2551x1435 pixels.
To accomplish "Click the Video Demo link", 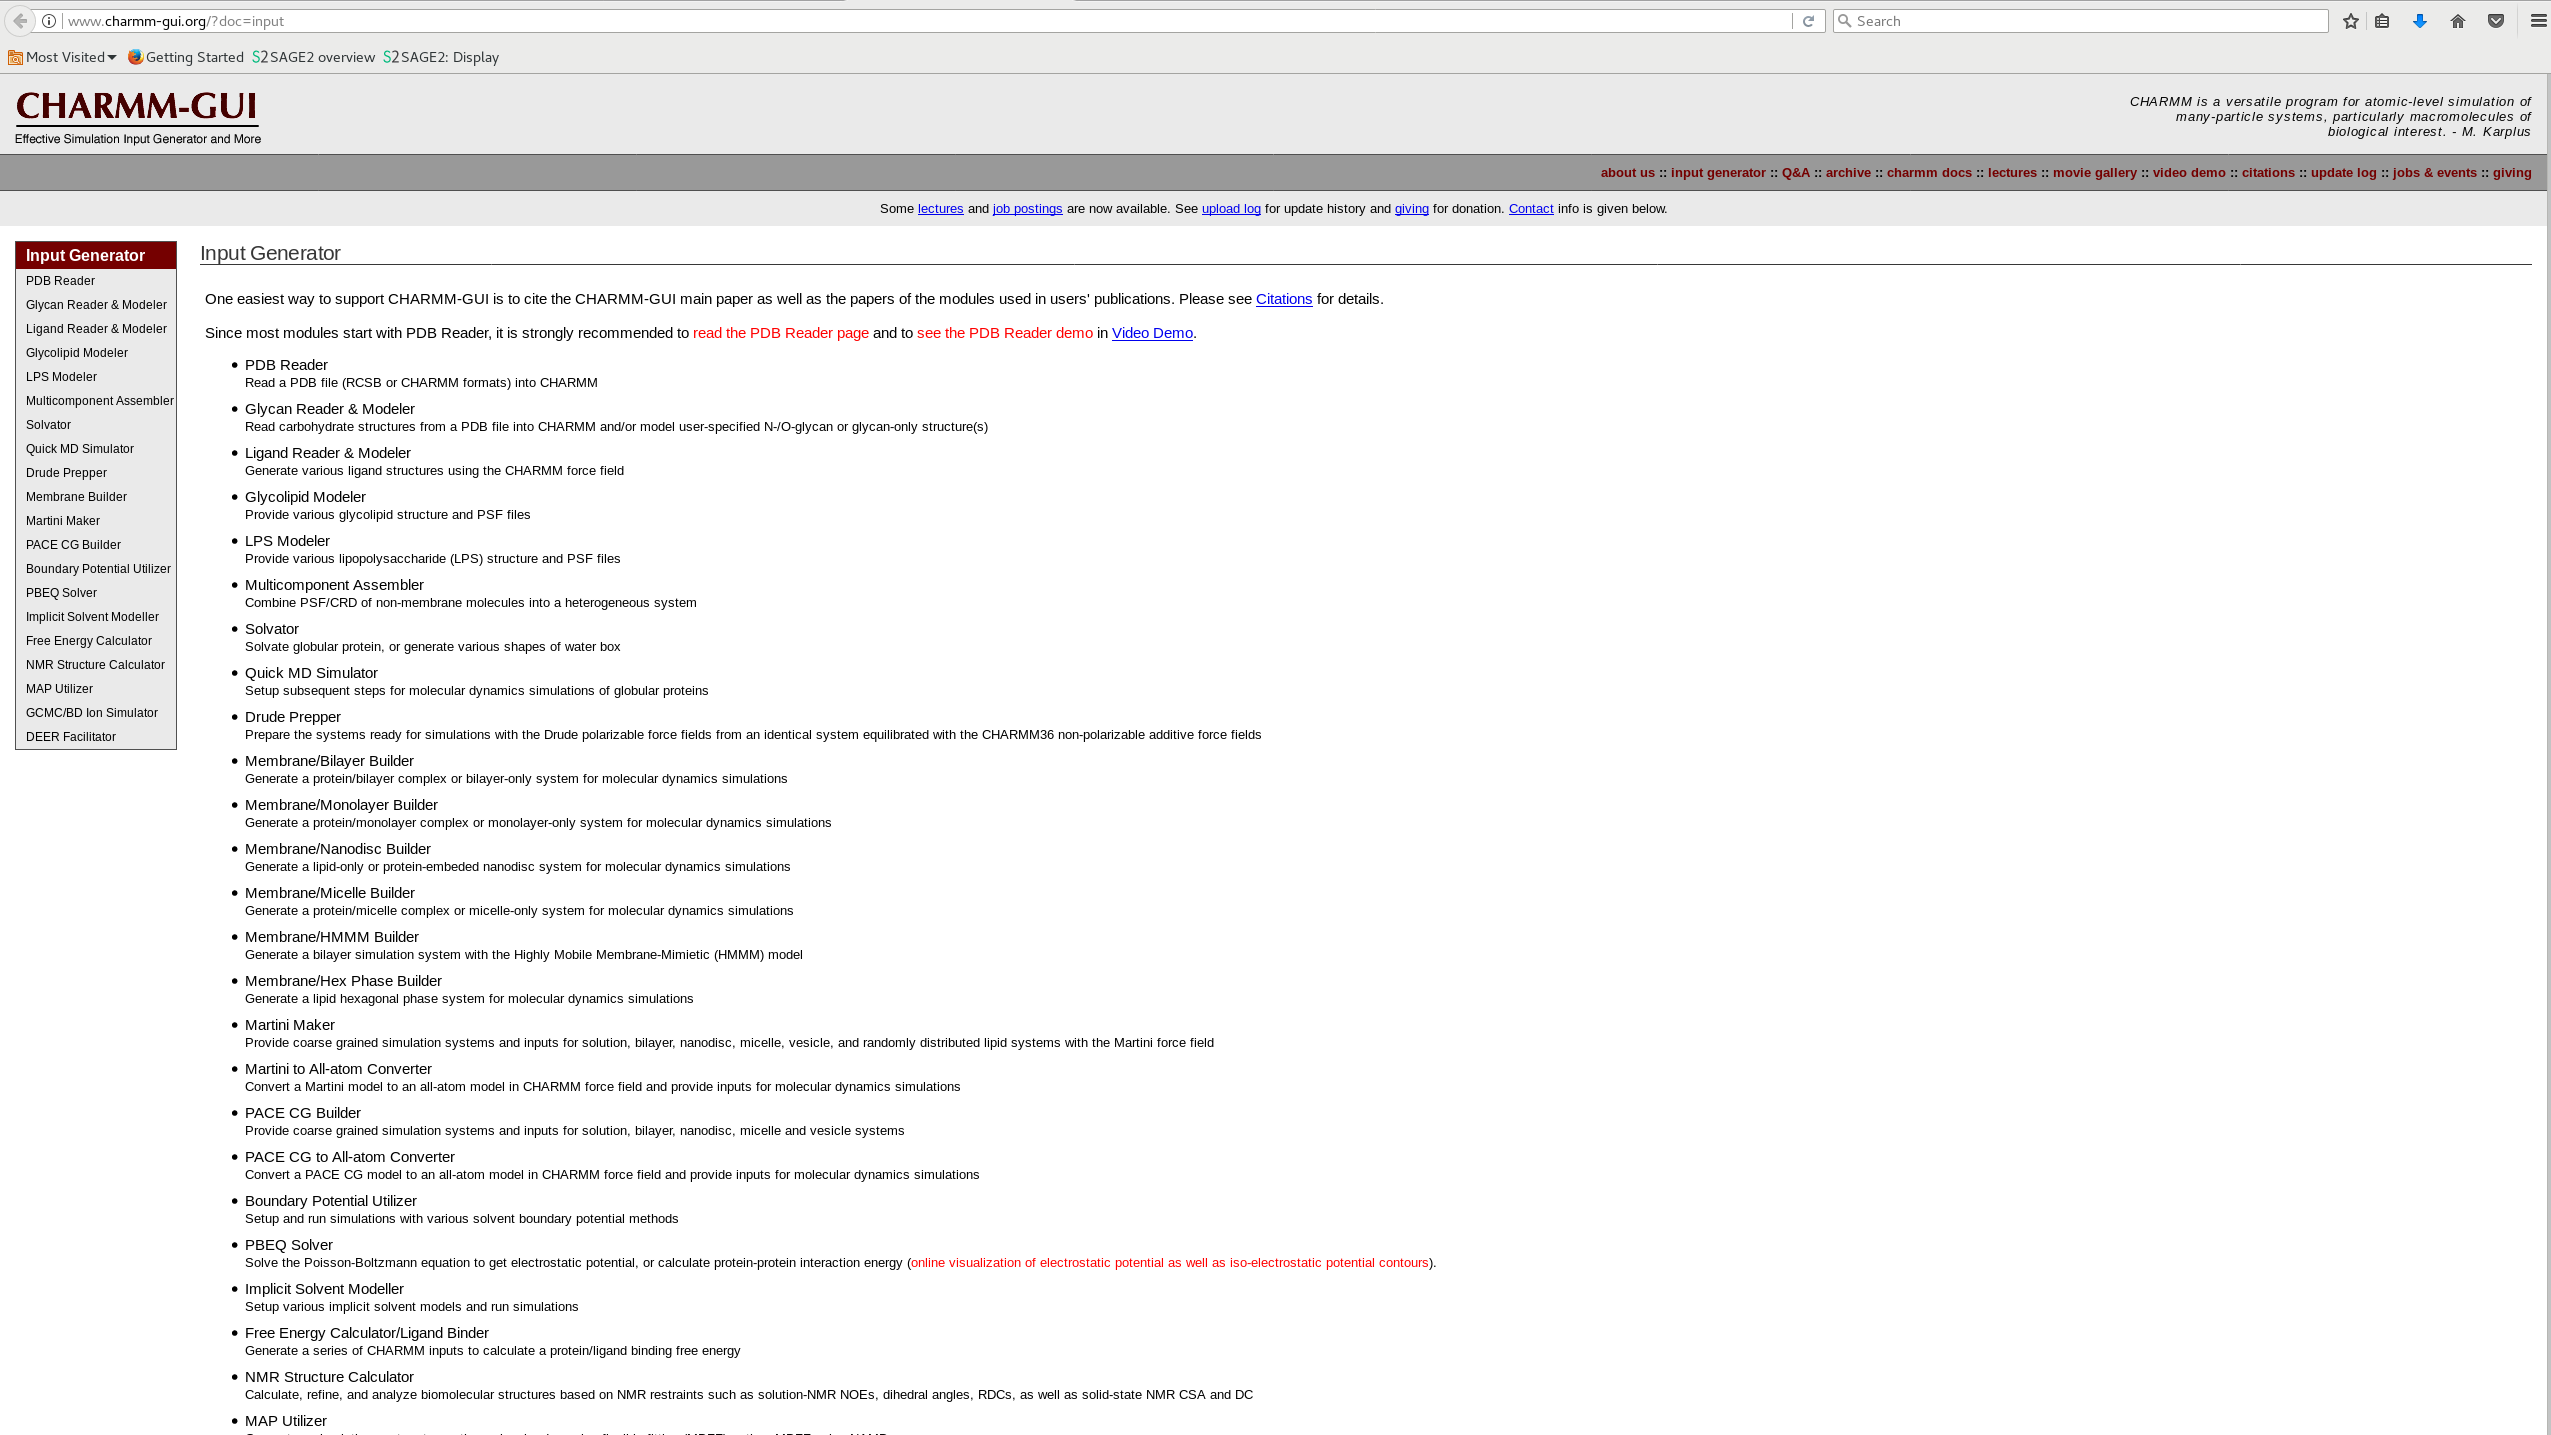I will click(x=1152, y=333).
